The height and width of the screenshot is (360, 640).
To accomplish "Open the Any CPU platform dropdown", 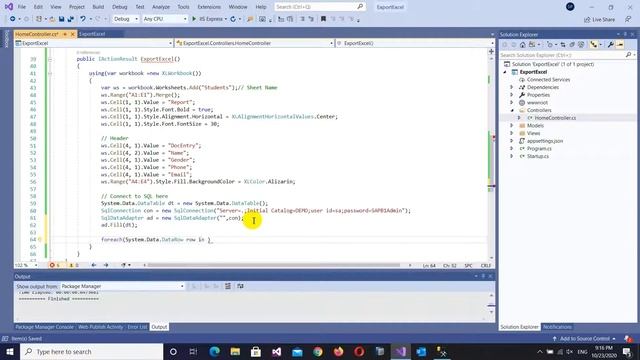I will click(x=165, y=19).
